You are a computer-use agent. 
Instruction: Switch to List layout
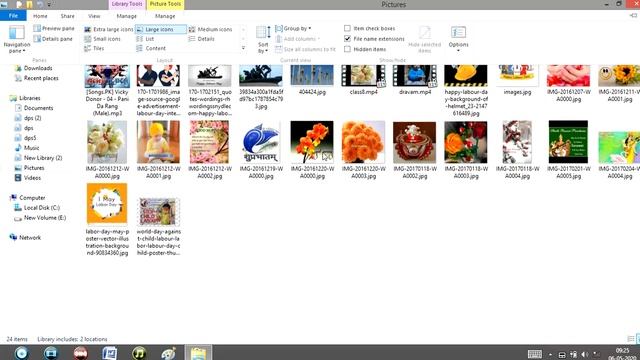(145, 39)
